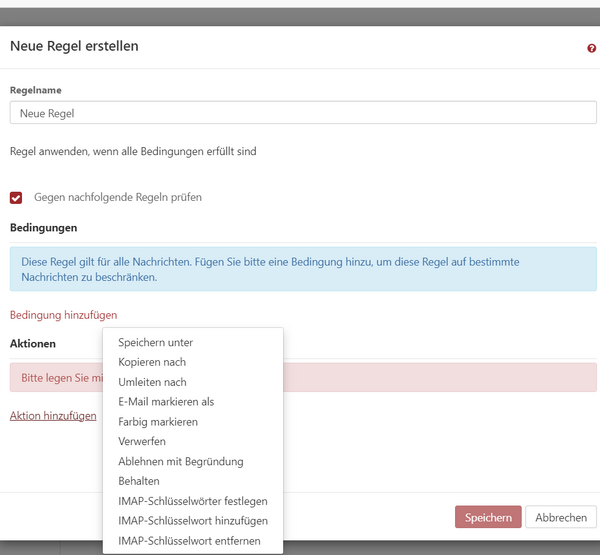Click the 'Bedingung hinzufügen' link
The width and height of the screenshot is (600, 555).
point(63,315)
